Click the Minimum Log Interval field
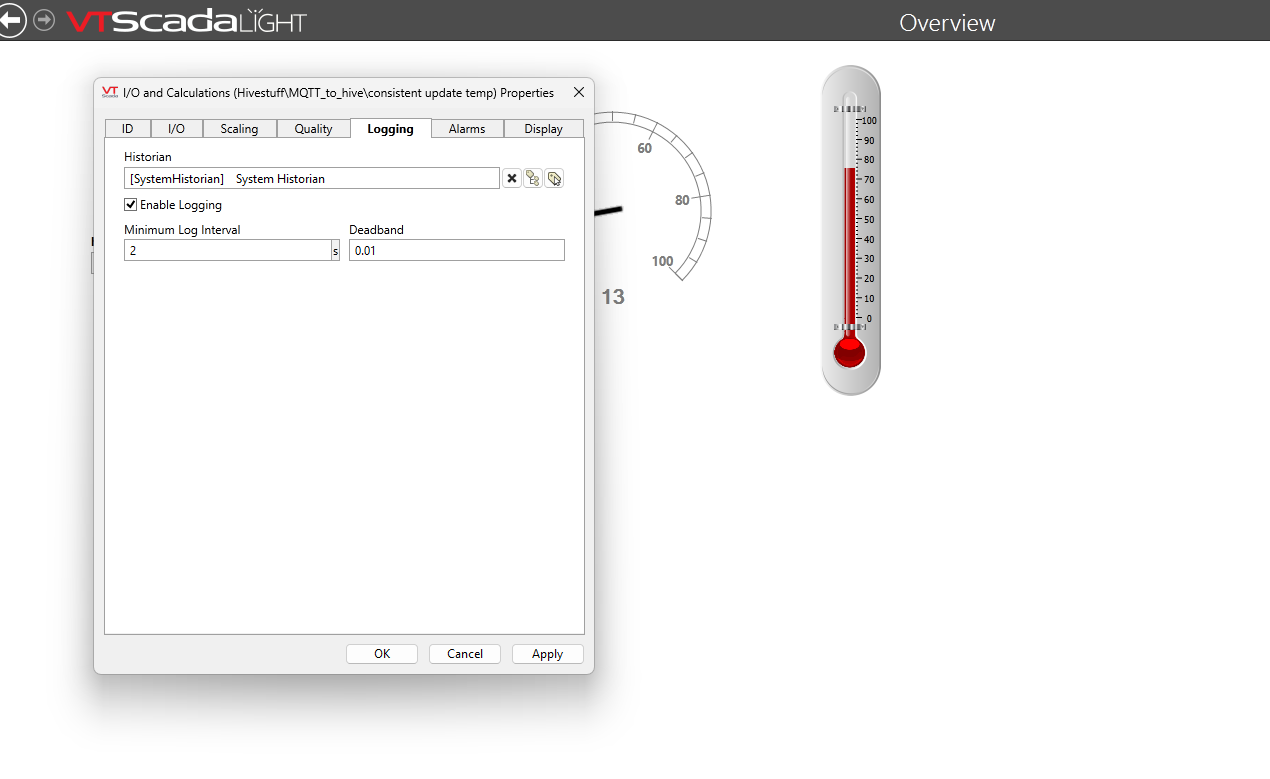 (227, 251)
